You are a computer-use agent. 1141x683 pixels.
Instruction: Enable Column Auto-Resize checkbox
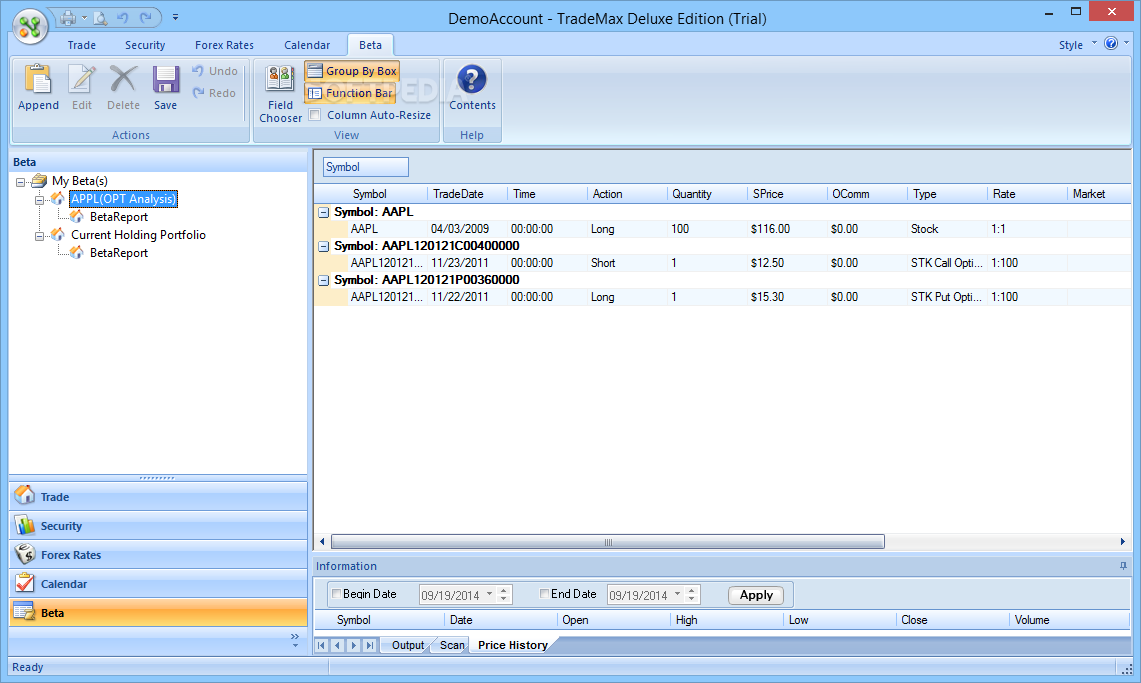point(315,115)
